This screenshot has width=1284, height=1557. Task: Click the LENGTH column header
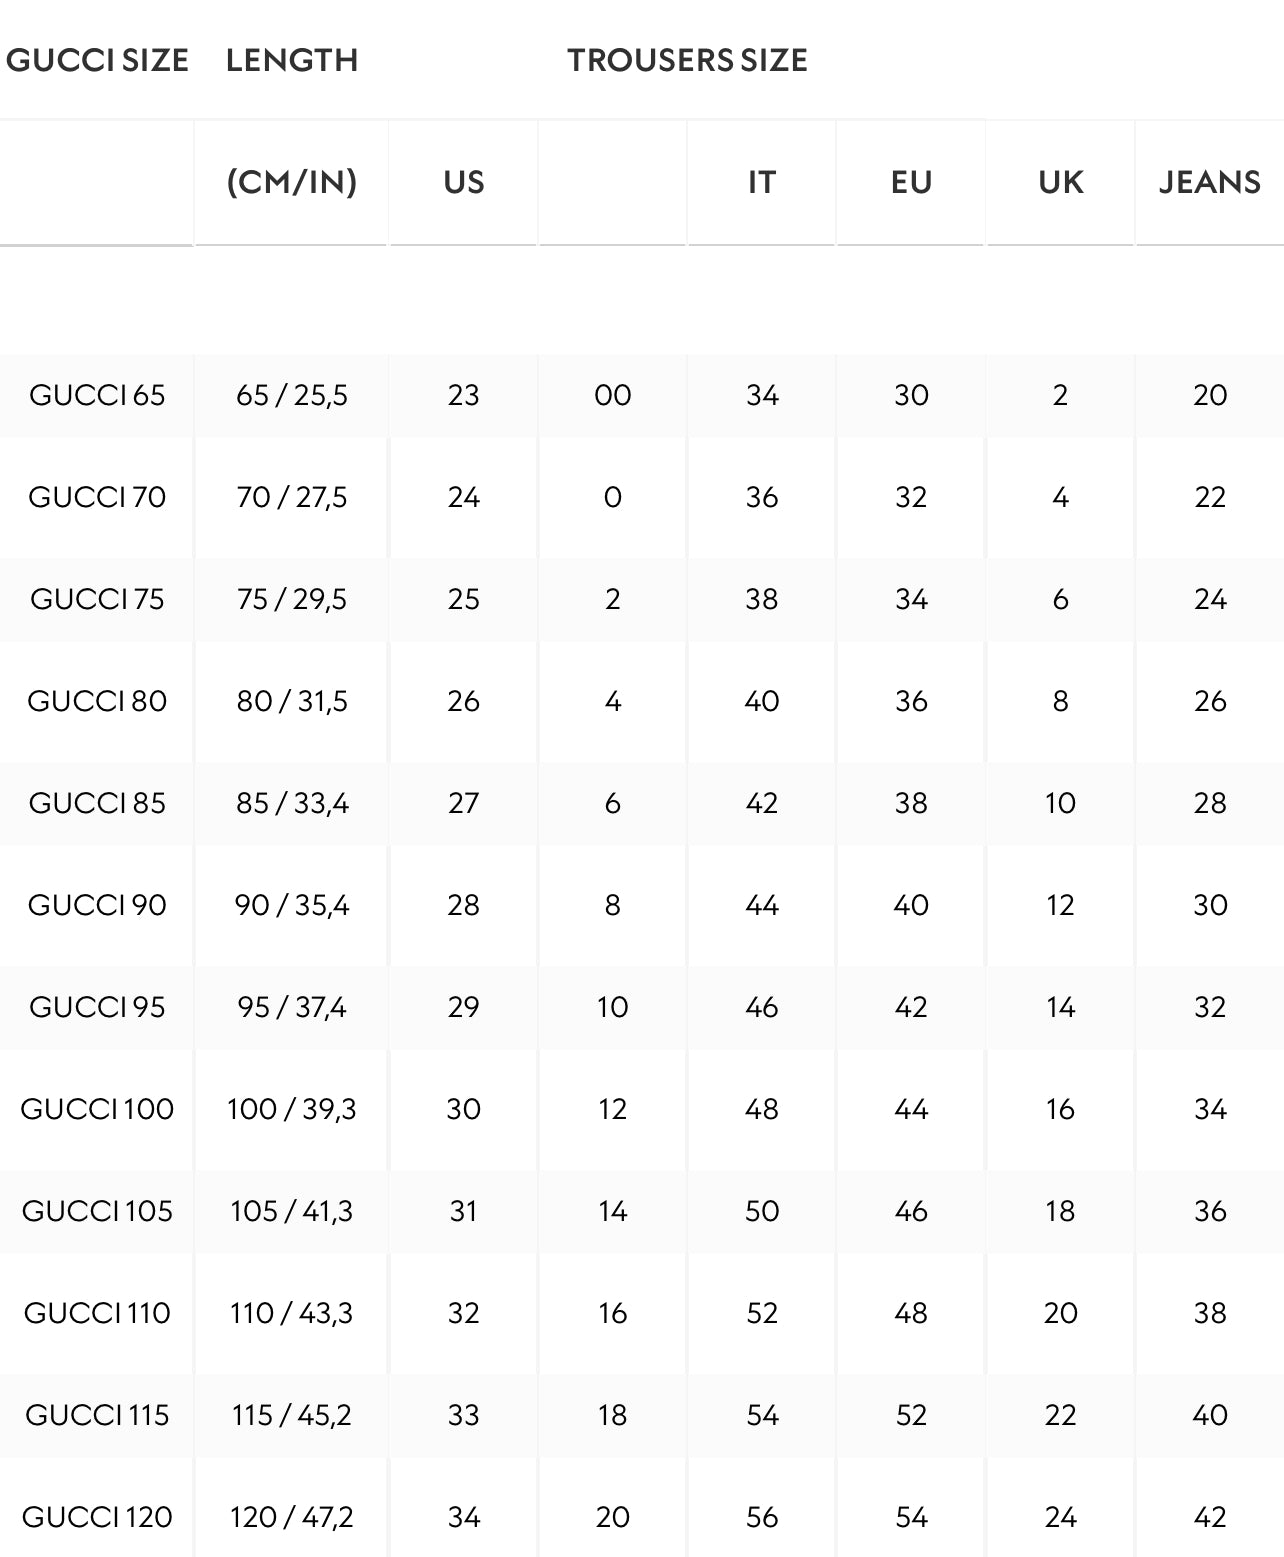(292, 60)
